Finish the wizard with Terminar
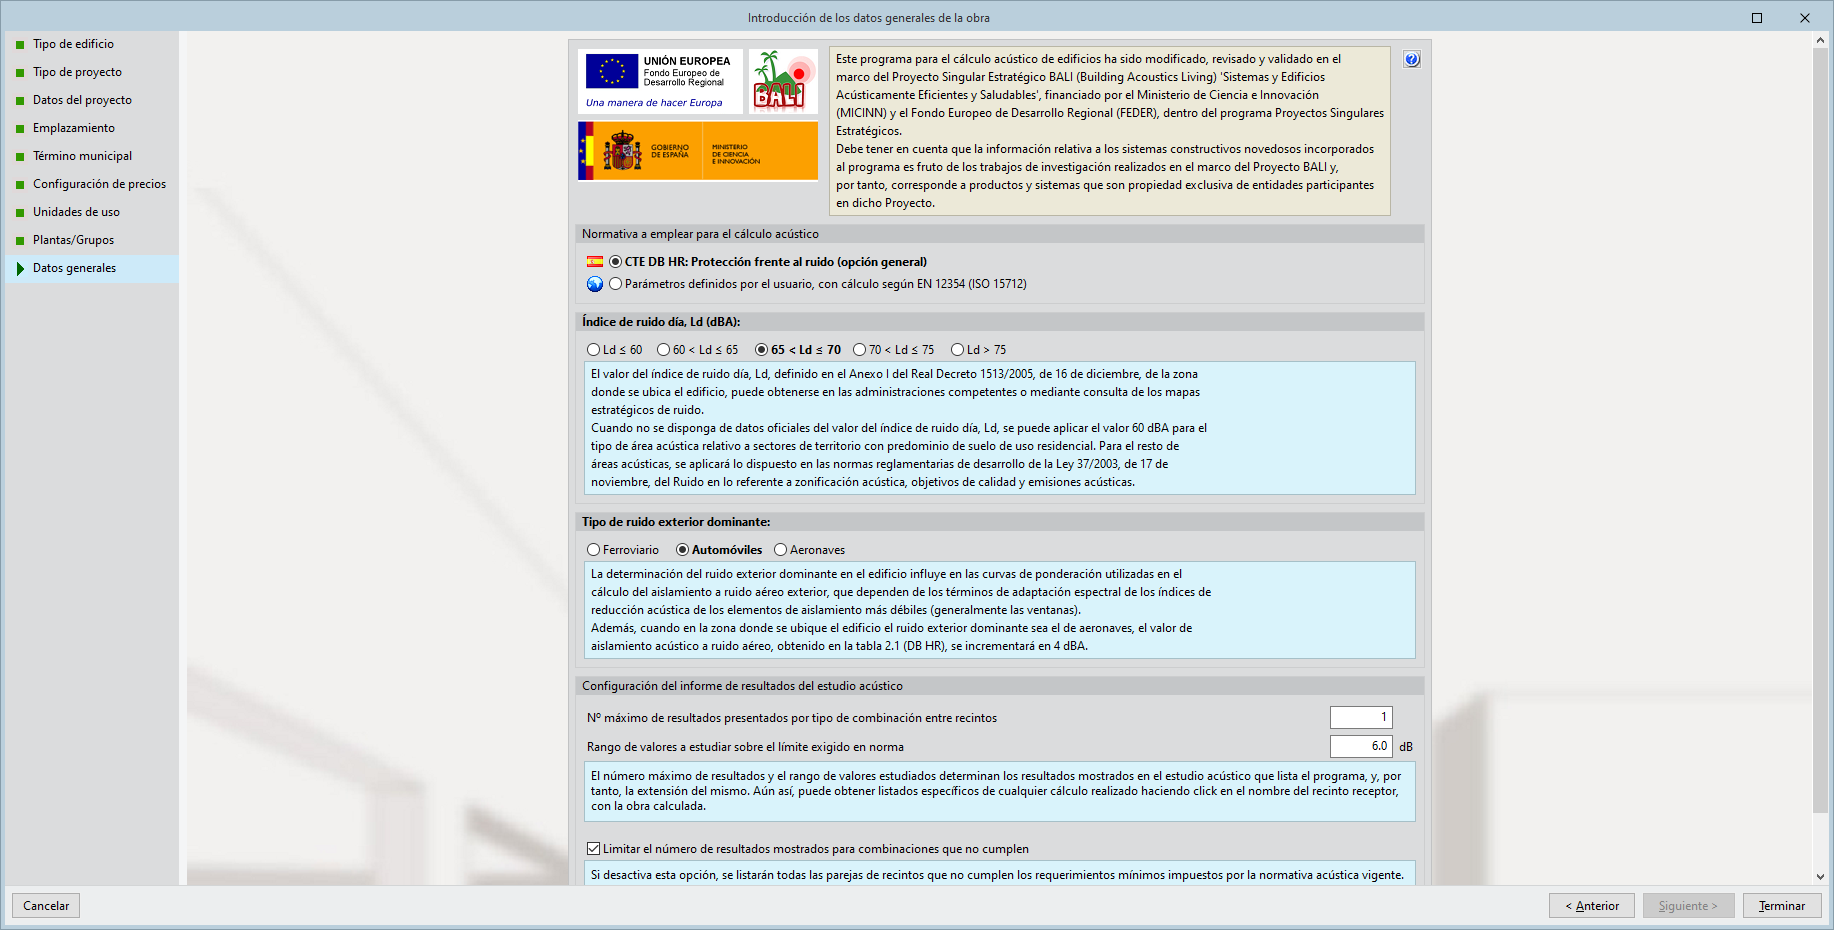The image size is (1834, 930). 1782,906
